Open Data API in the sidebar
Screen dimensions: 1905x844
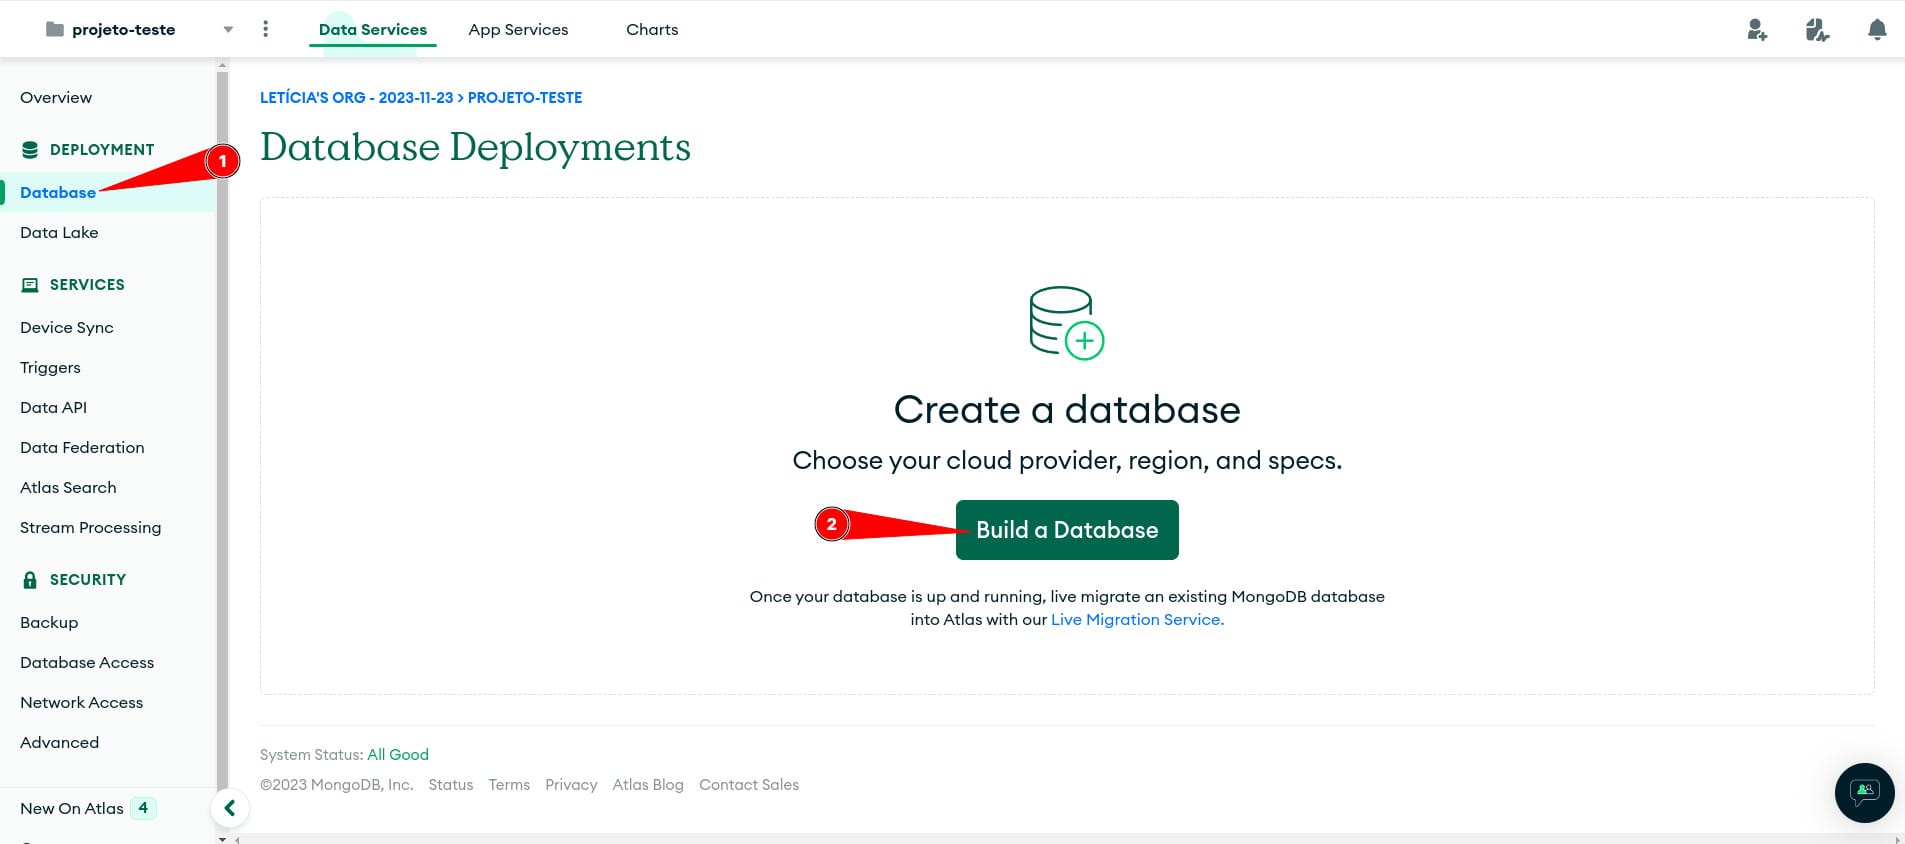pos(54,407)
